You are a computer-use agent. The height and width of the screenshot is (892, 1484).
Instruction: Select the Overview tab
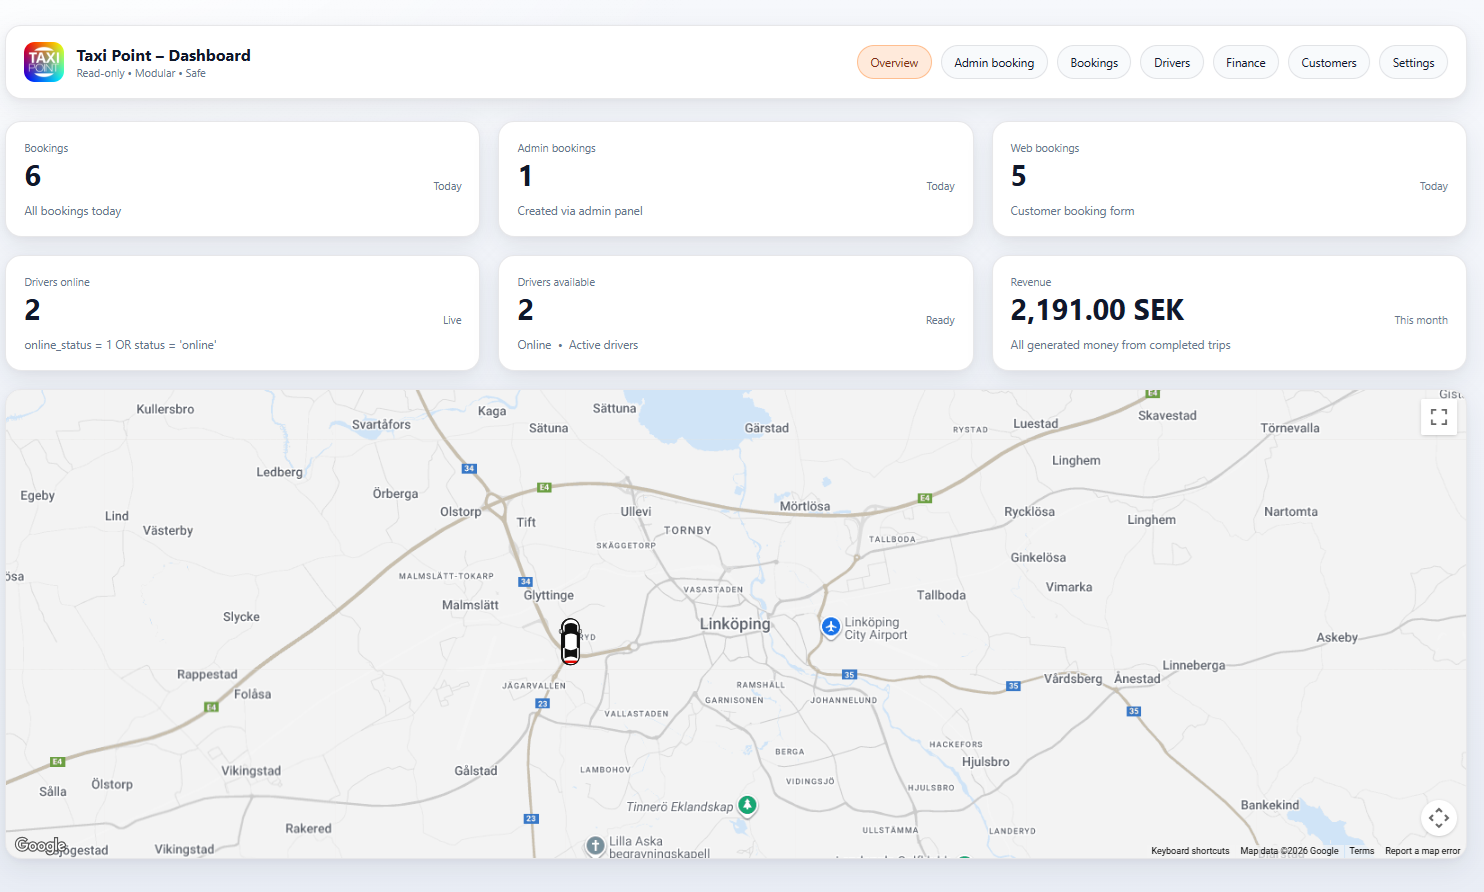coord(894,61)
